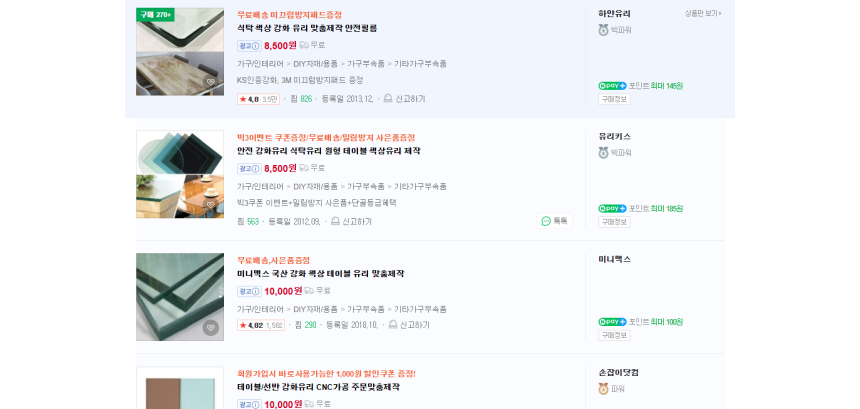Open seller link 손잡이닷컴

618,372
